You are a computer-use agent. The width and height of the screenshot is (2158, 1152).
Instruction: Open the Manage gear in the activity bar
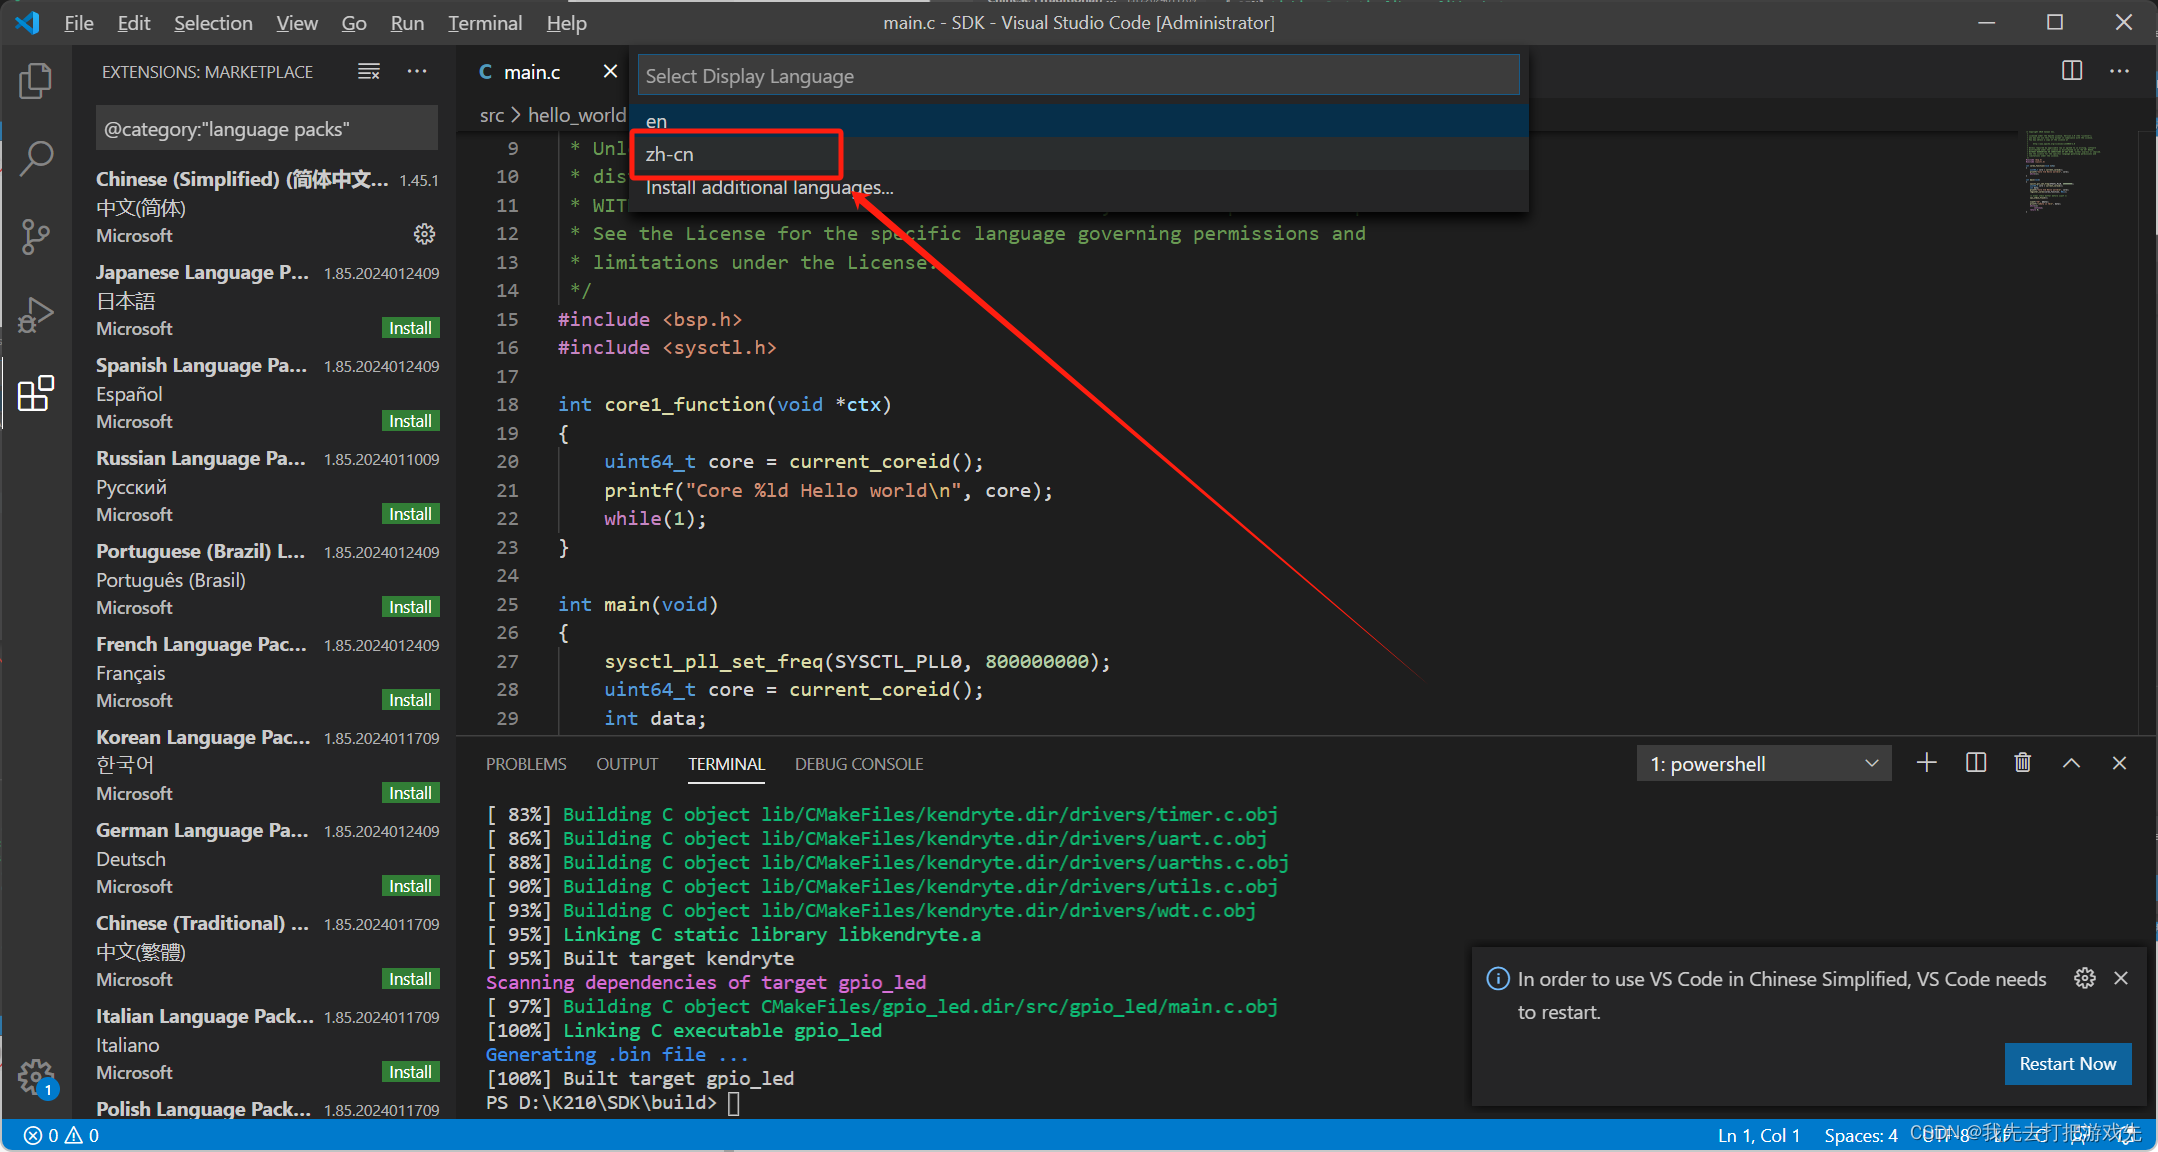(x=36, y=1078)
